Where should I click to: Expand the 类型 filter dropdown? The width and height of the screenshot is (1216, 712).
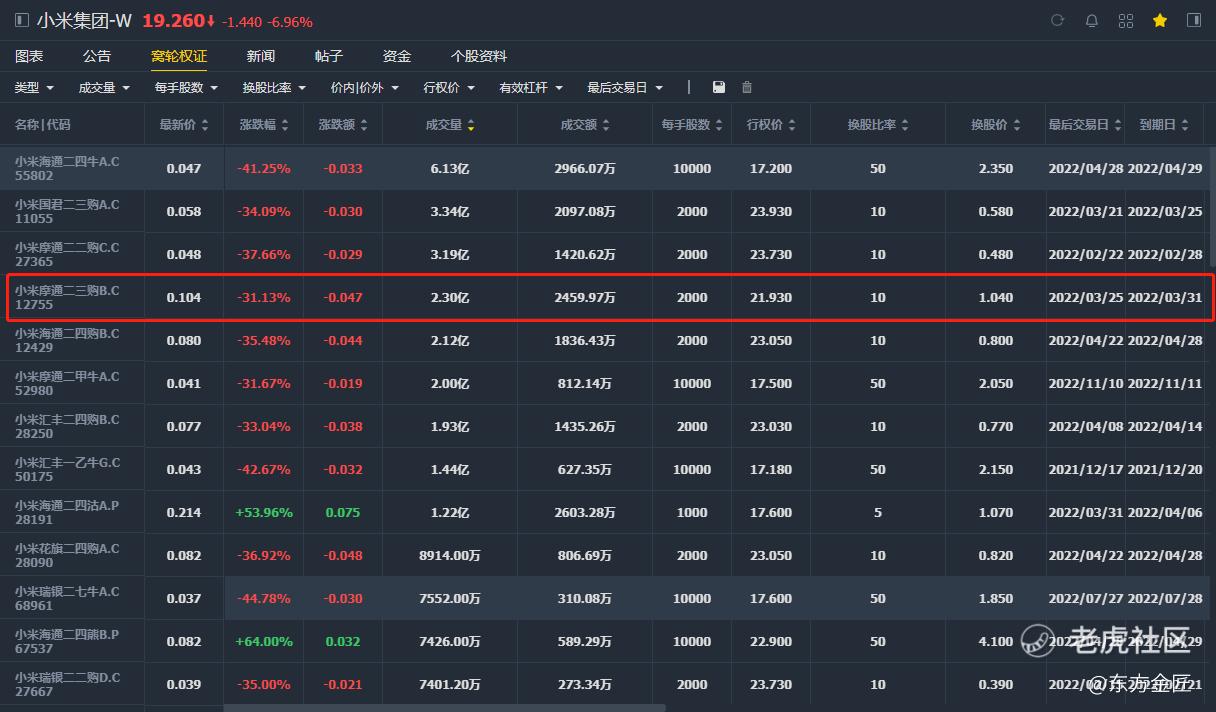pos(34,88)
